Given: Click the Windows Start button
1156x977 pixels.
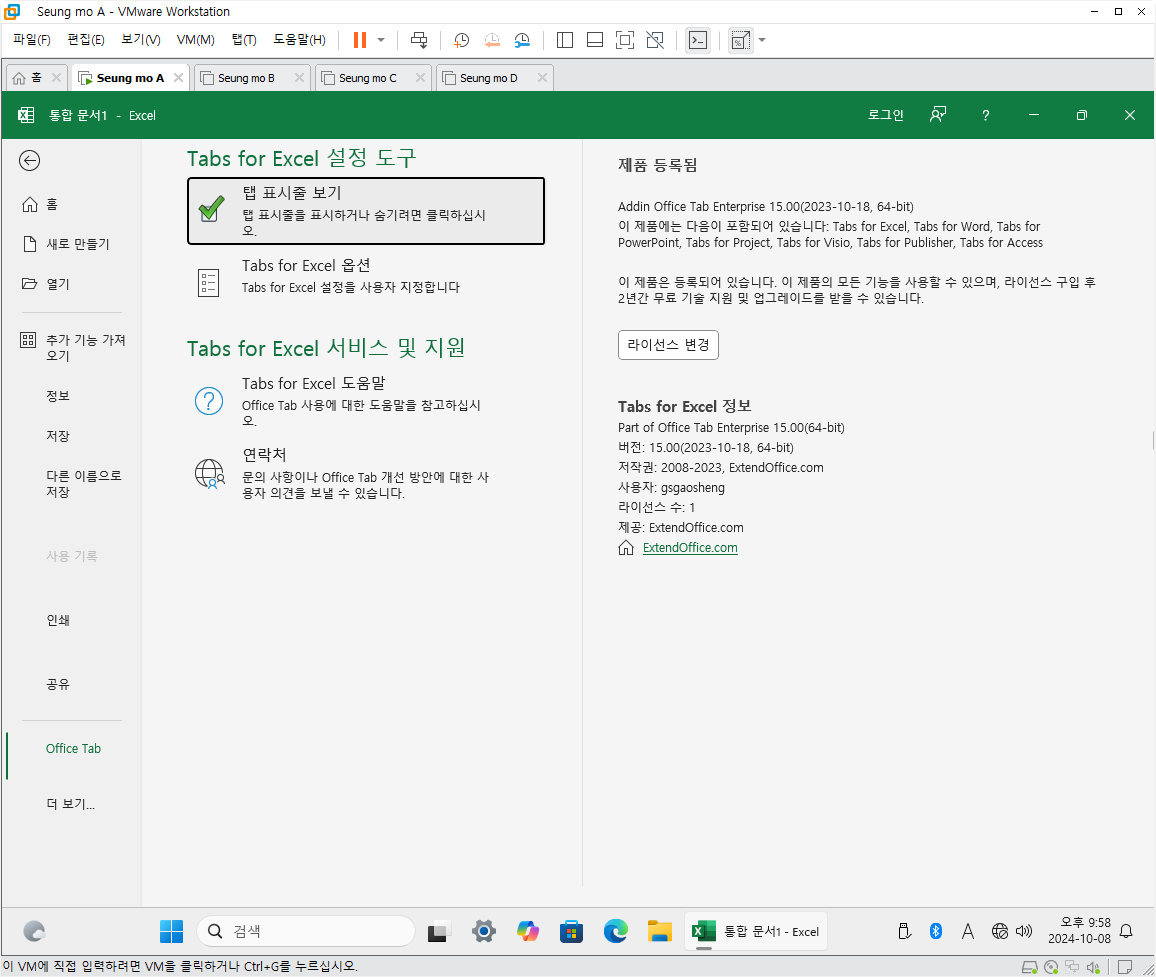Looking at the screenshot, I should pos(171,931).
